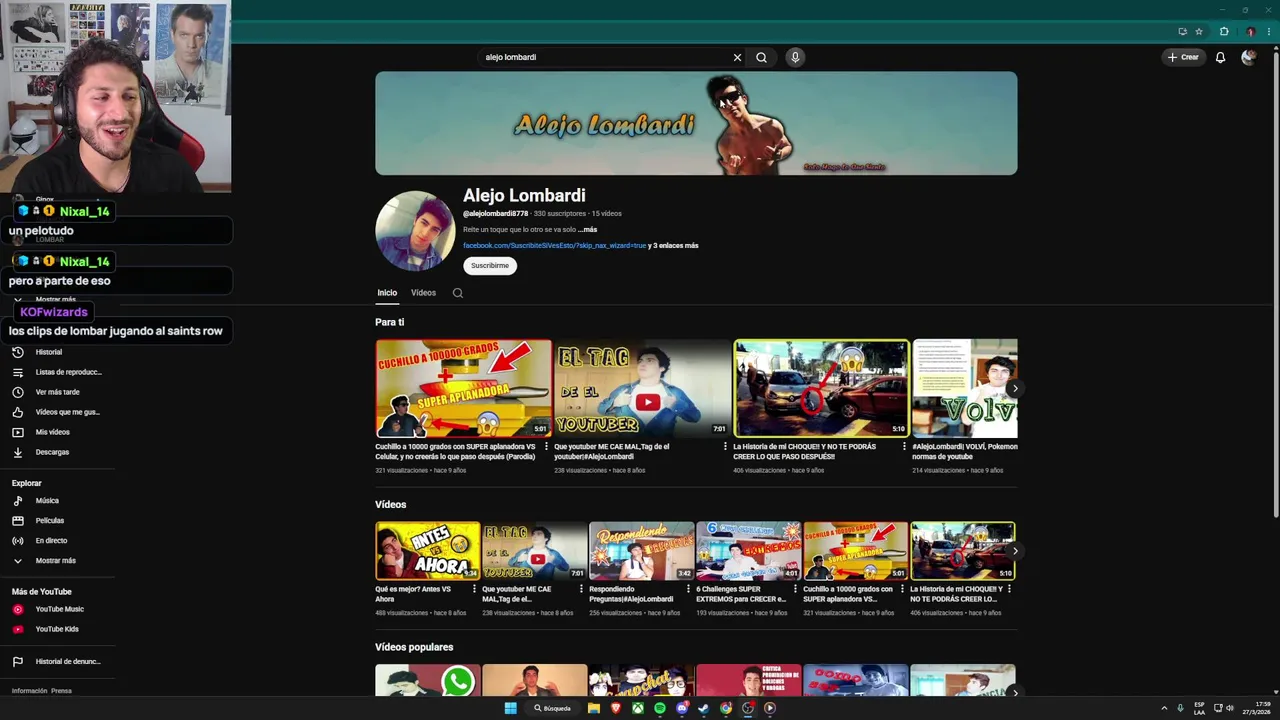Open 'y 3 enlaces más' links
Viewport: 1280px width, 720px height.
click(x=673, y=245)
